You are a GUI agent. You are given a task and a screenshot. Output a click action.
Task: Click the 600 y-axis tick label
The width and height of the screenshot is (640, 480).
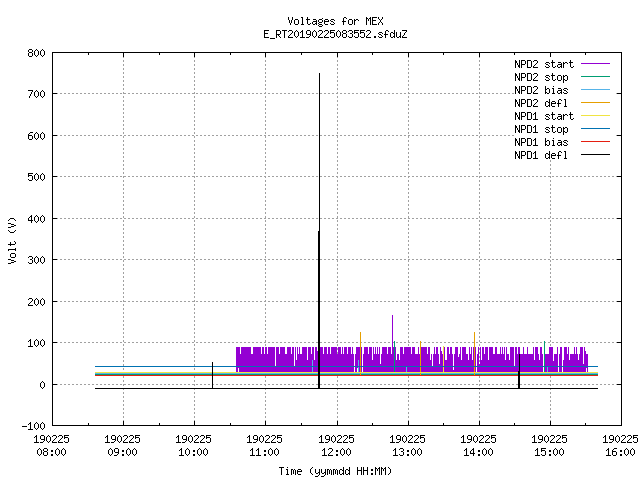[36, 136]
